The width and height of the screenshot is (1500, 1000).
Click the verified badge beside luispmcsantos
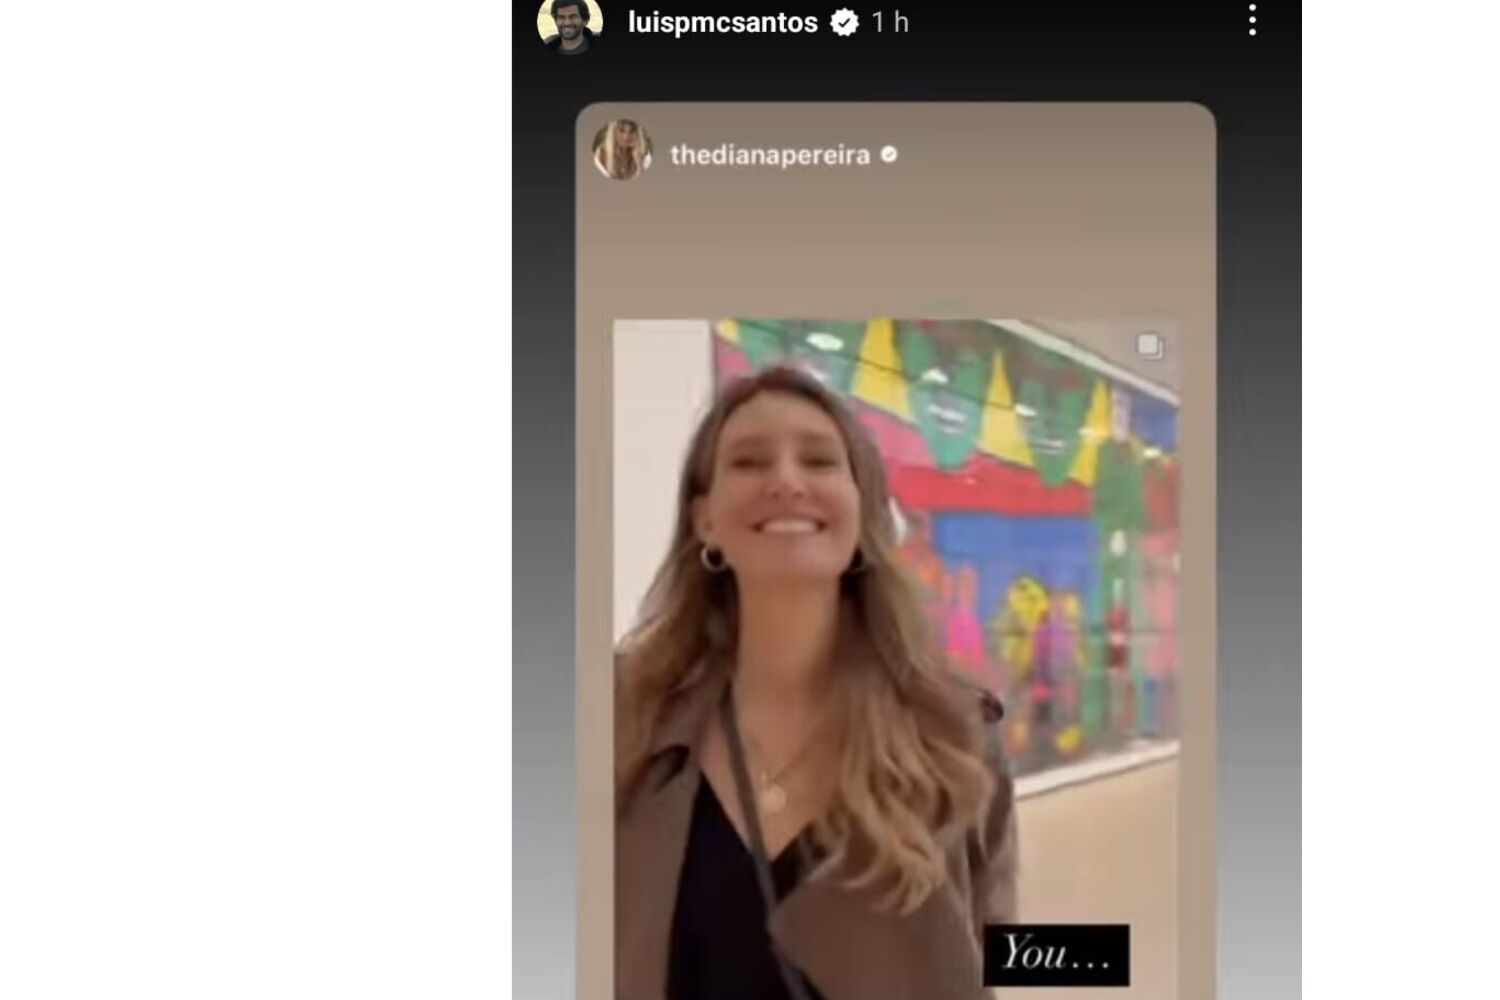844,22
